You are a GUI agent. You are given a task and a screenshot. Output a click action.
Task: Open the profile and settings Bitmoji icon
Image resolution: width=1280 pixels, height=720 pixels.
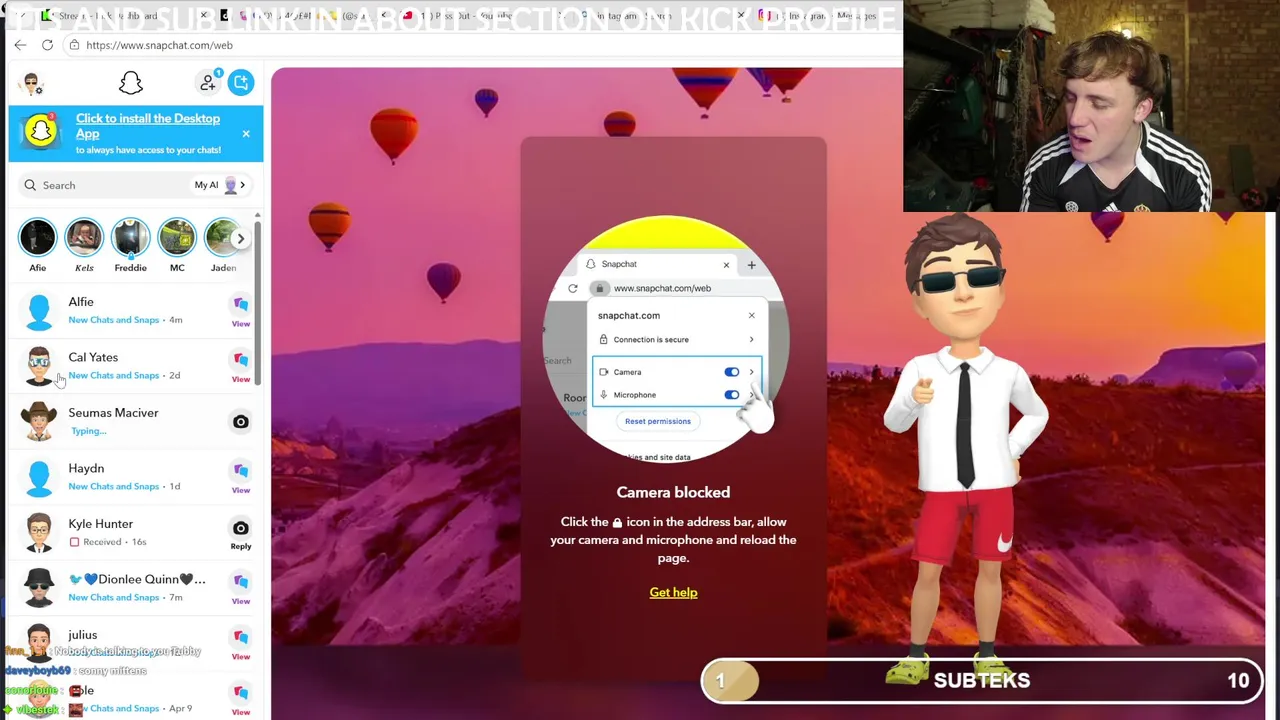(33, 84)
